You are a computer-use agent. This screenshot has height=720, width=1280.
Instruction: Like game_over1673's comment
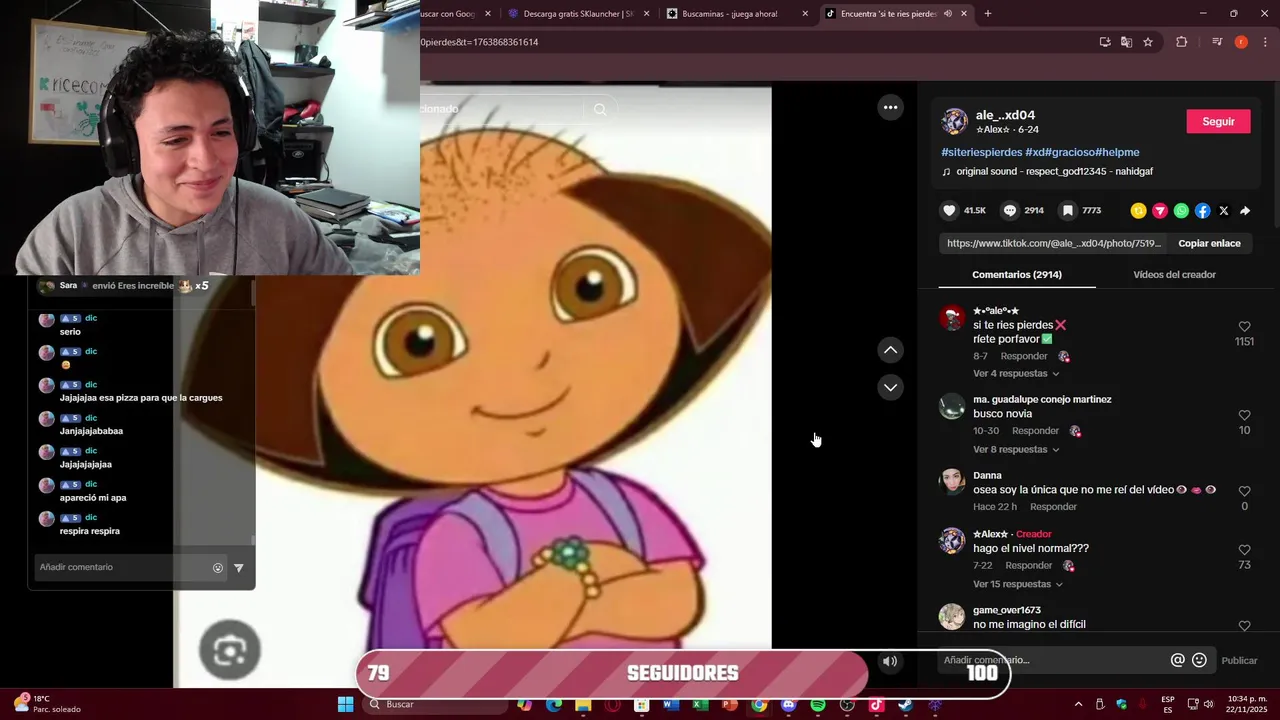(1244, 626)
